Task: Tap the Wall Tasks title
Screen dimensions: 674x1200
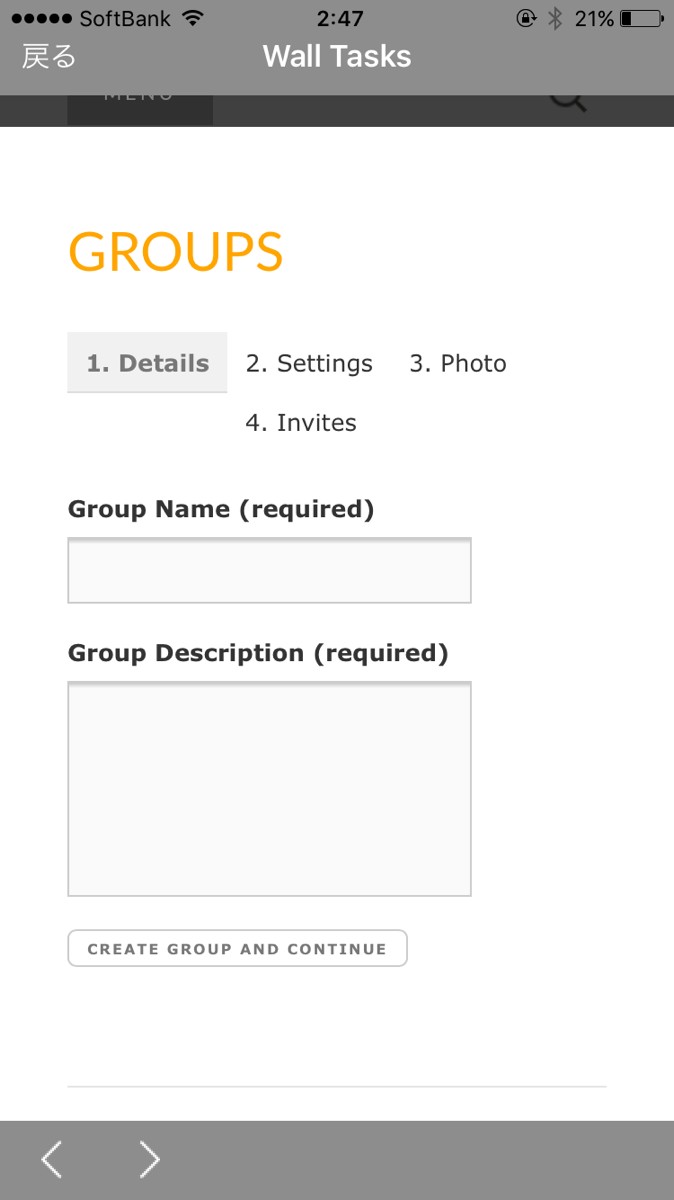Action: (x=337, y=57)
